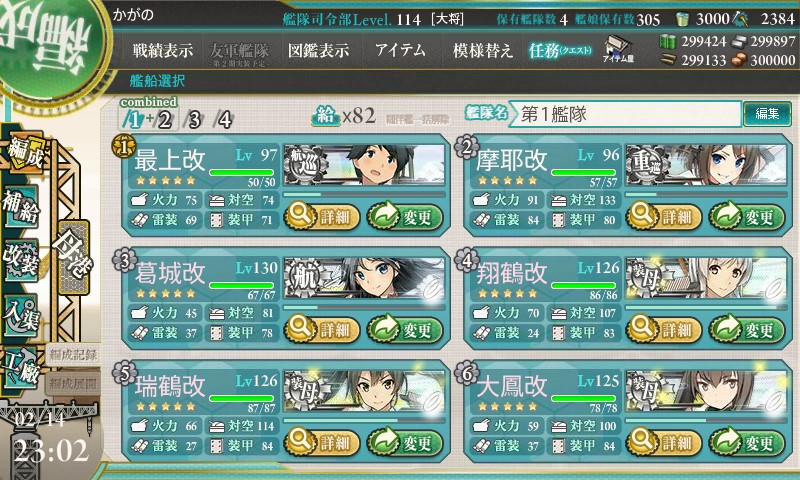Open 戦績表示 records menu
Image resolution: width=800 pixels, height=480 pixels.
tap(163, 50)
